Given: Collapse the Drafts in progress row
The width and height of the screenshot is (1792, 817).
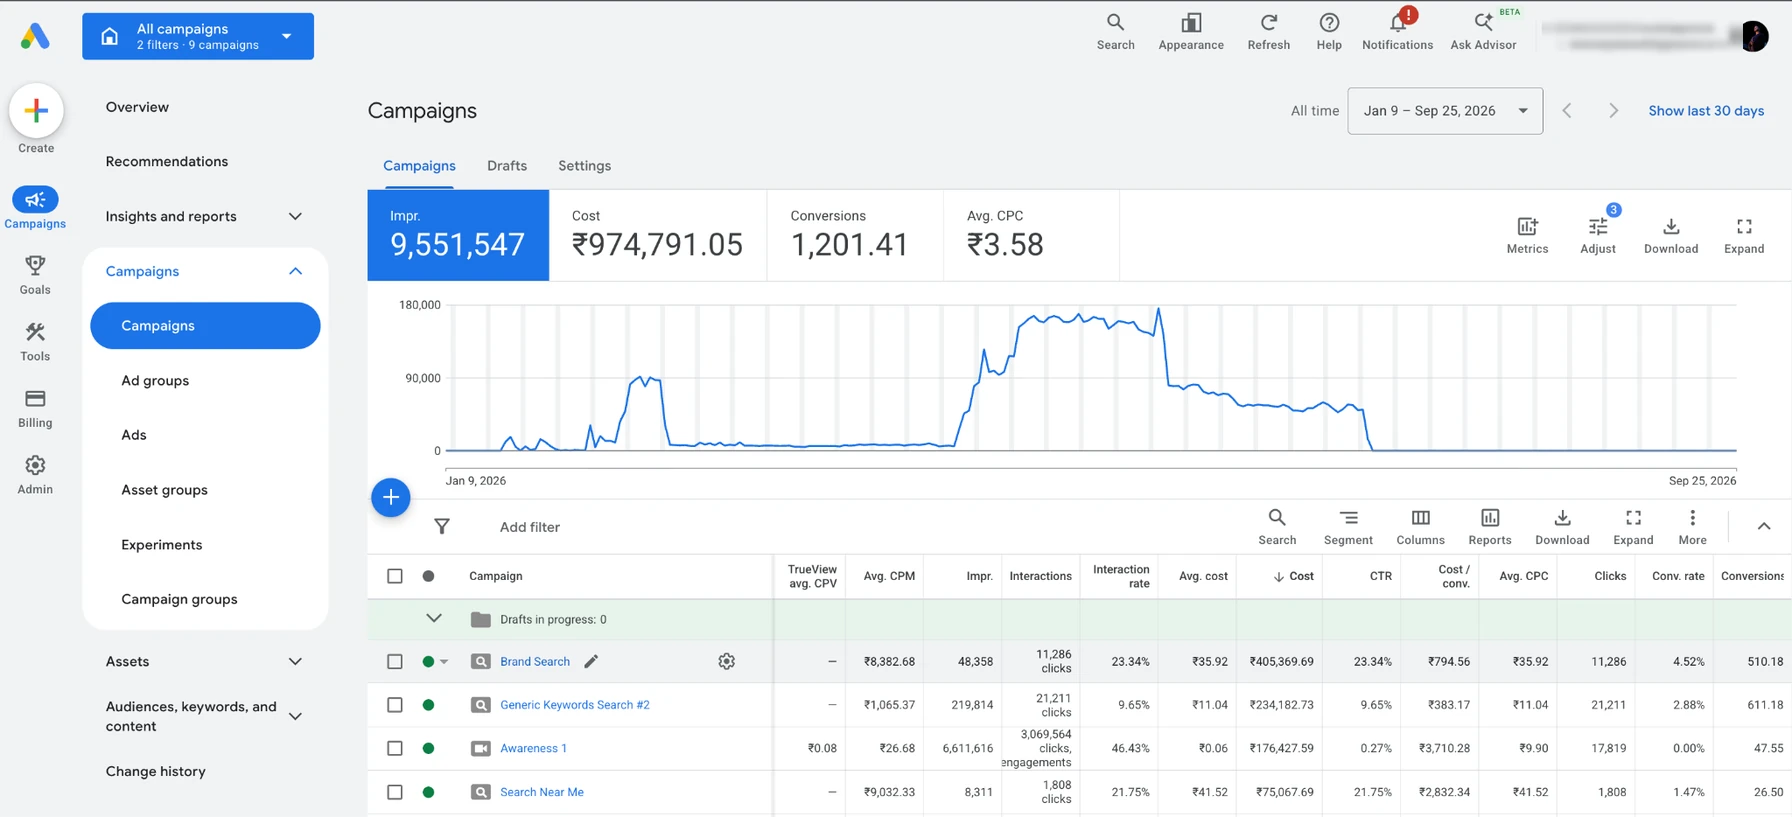Looking at the screenshot, I should point(434,619).
